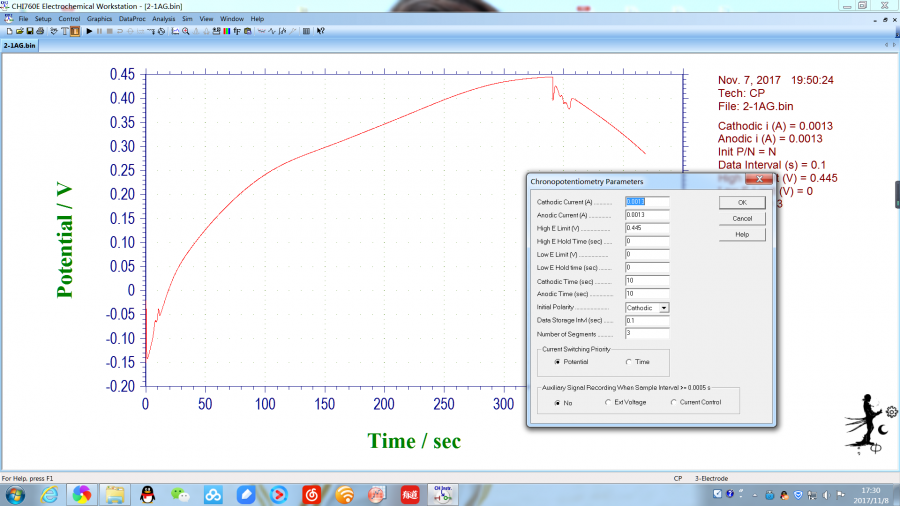Open the File menu
Image resolution: width=900 pixels, height=506 pixels.
pyautogui.click(x=23, y=19)
